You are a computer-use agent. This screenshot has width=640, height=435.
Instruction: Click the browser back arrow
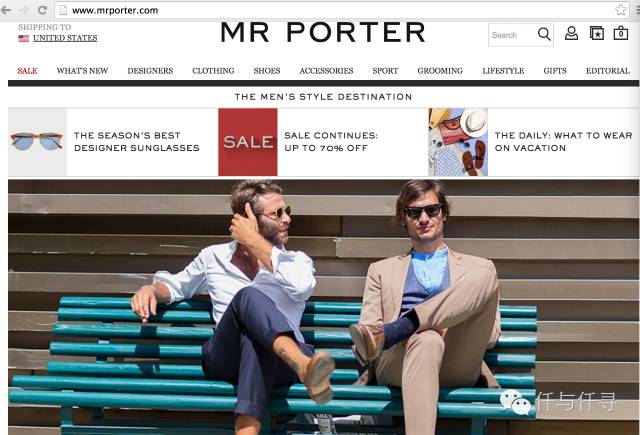(x=6, y=10)
